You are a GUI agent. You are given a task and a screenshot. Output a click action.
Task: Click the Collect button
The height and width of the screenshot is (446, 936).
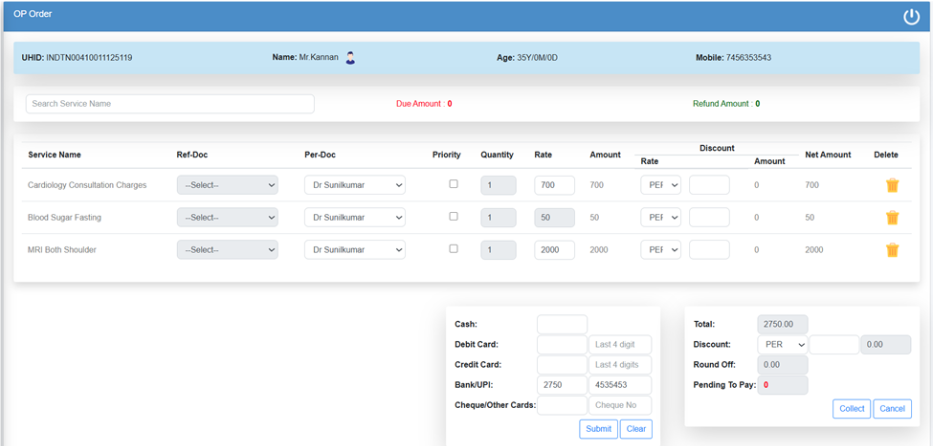(x=851, y=408)
